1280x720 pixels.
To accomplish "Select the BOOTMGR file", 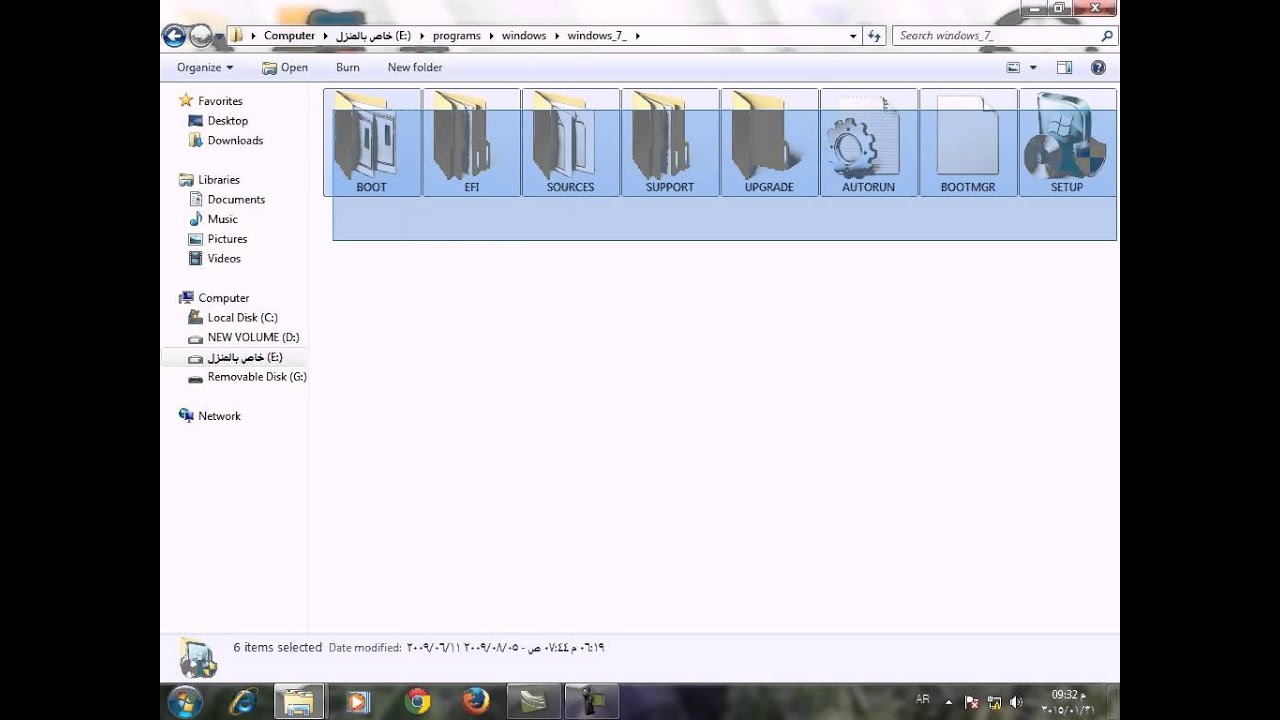I will click(967, 142).
